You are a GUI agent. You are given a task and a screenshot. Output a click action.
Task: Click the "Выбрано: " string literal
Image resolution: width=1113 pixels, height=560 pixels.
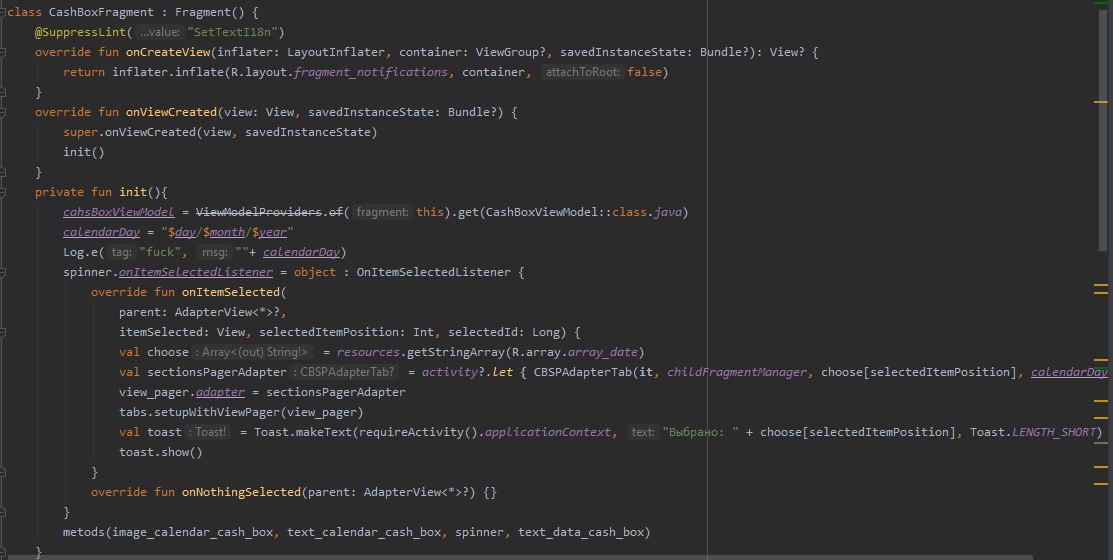(701, 432)
